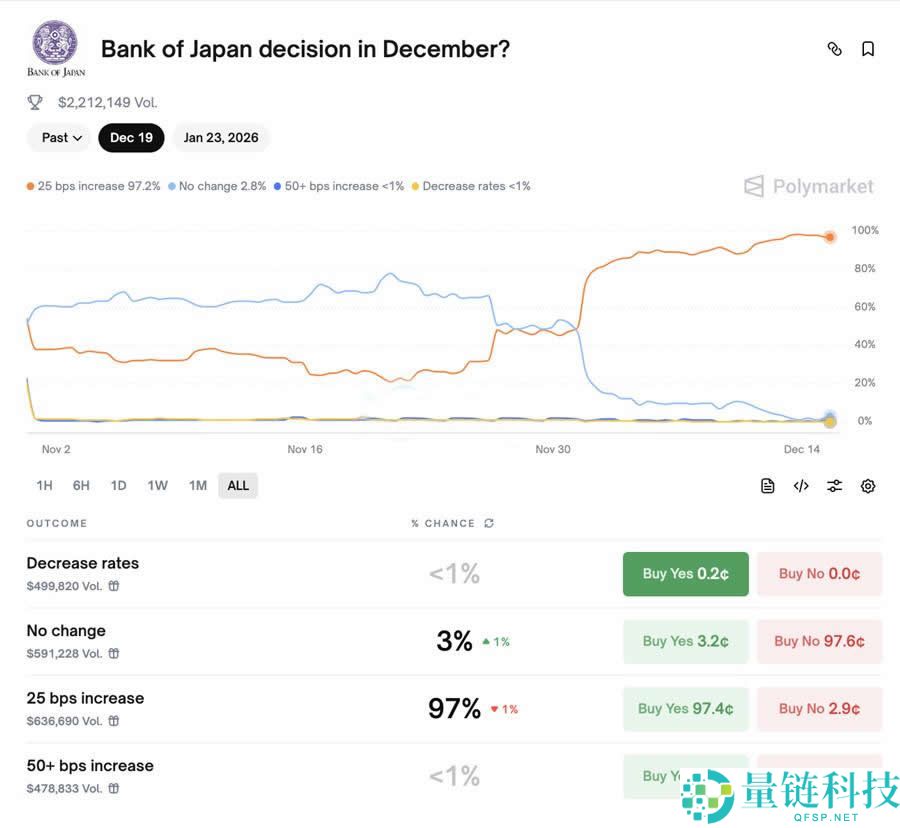
Task: Copy the market link icon
Action: click(x=834, y=48)
